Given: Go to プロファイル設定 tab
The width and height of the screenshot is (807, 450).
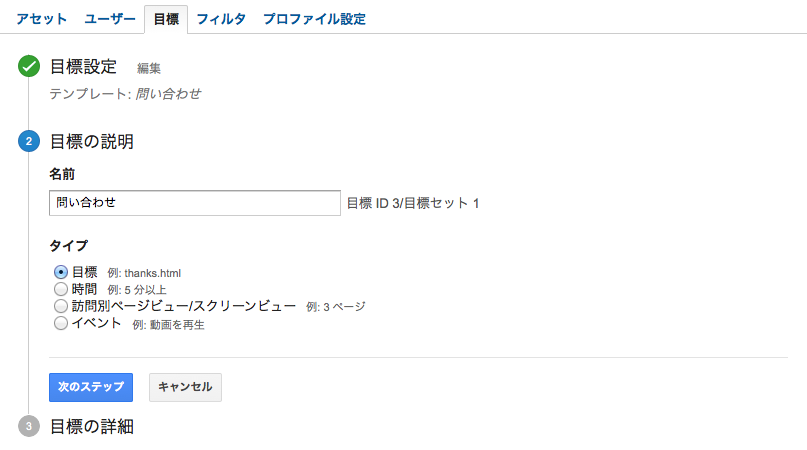Looking at the screenshot, I should [x=314, y=19].
